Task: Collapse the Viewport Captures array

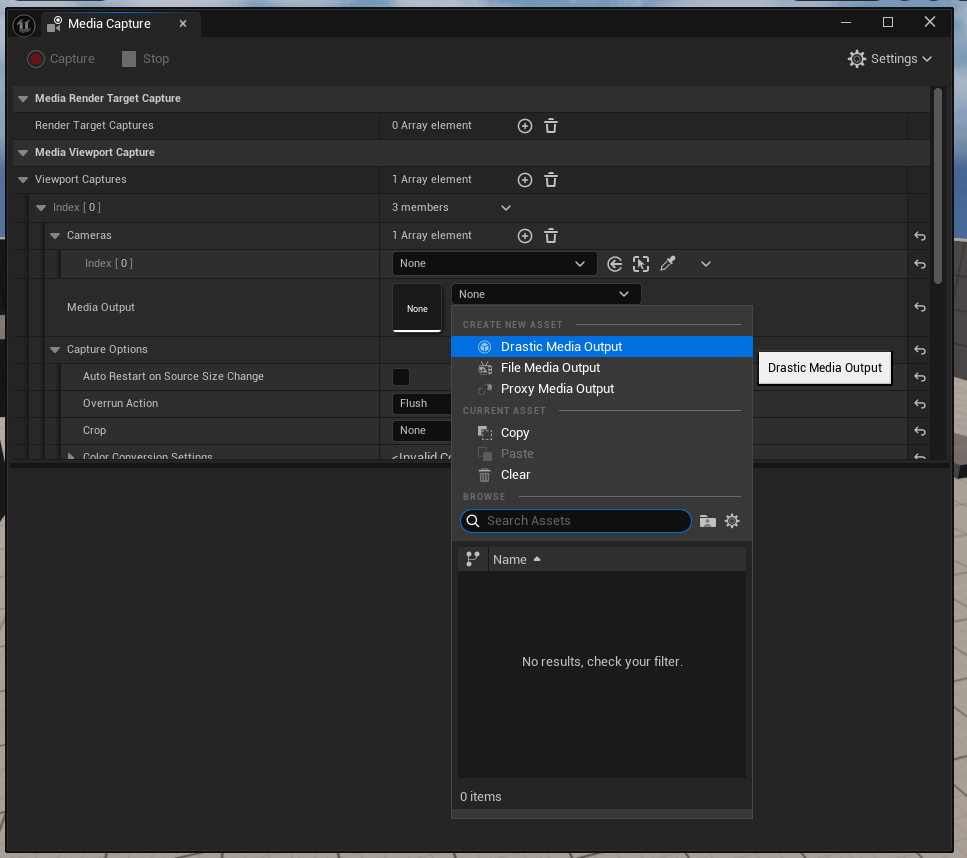Action: pos(23,179)
